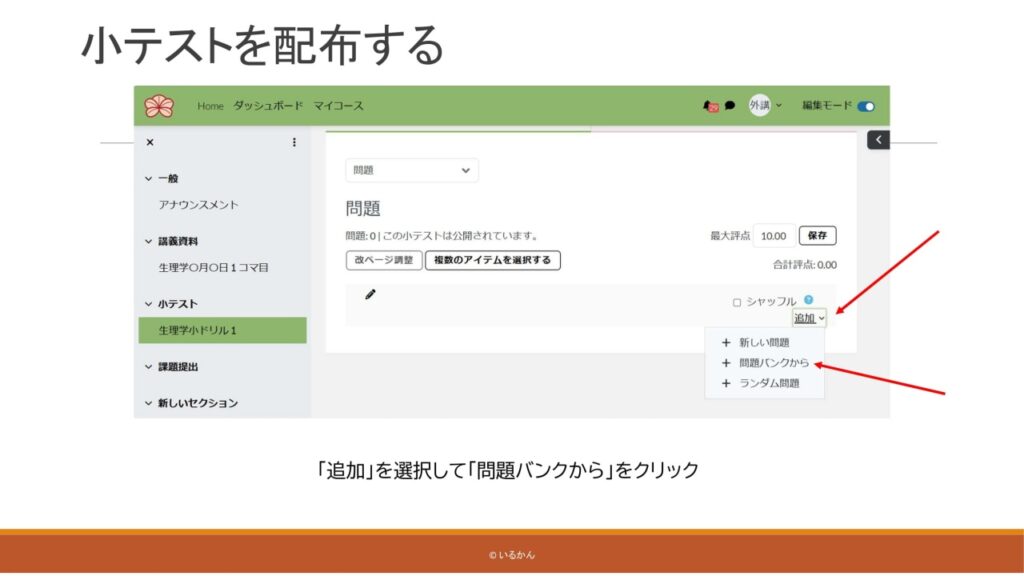The width and height of the screenshot is (1024, 576).
Task: Open the 問題 dropdown selector
Action: [411, 170]
